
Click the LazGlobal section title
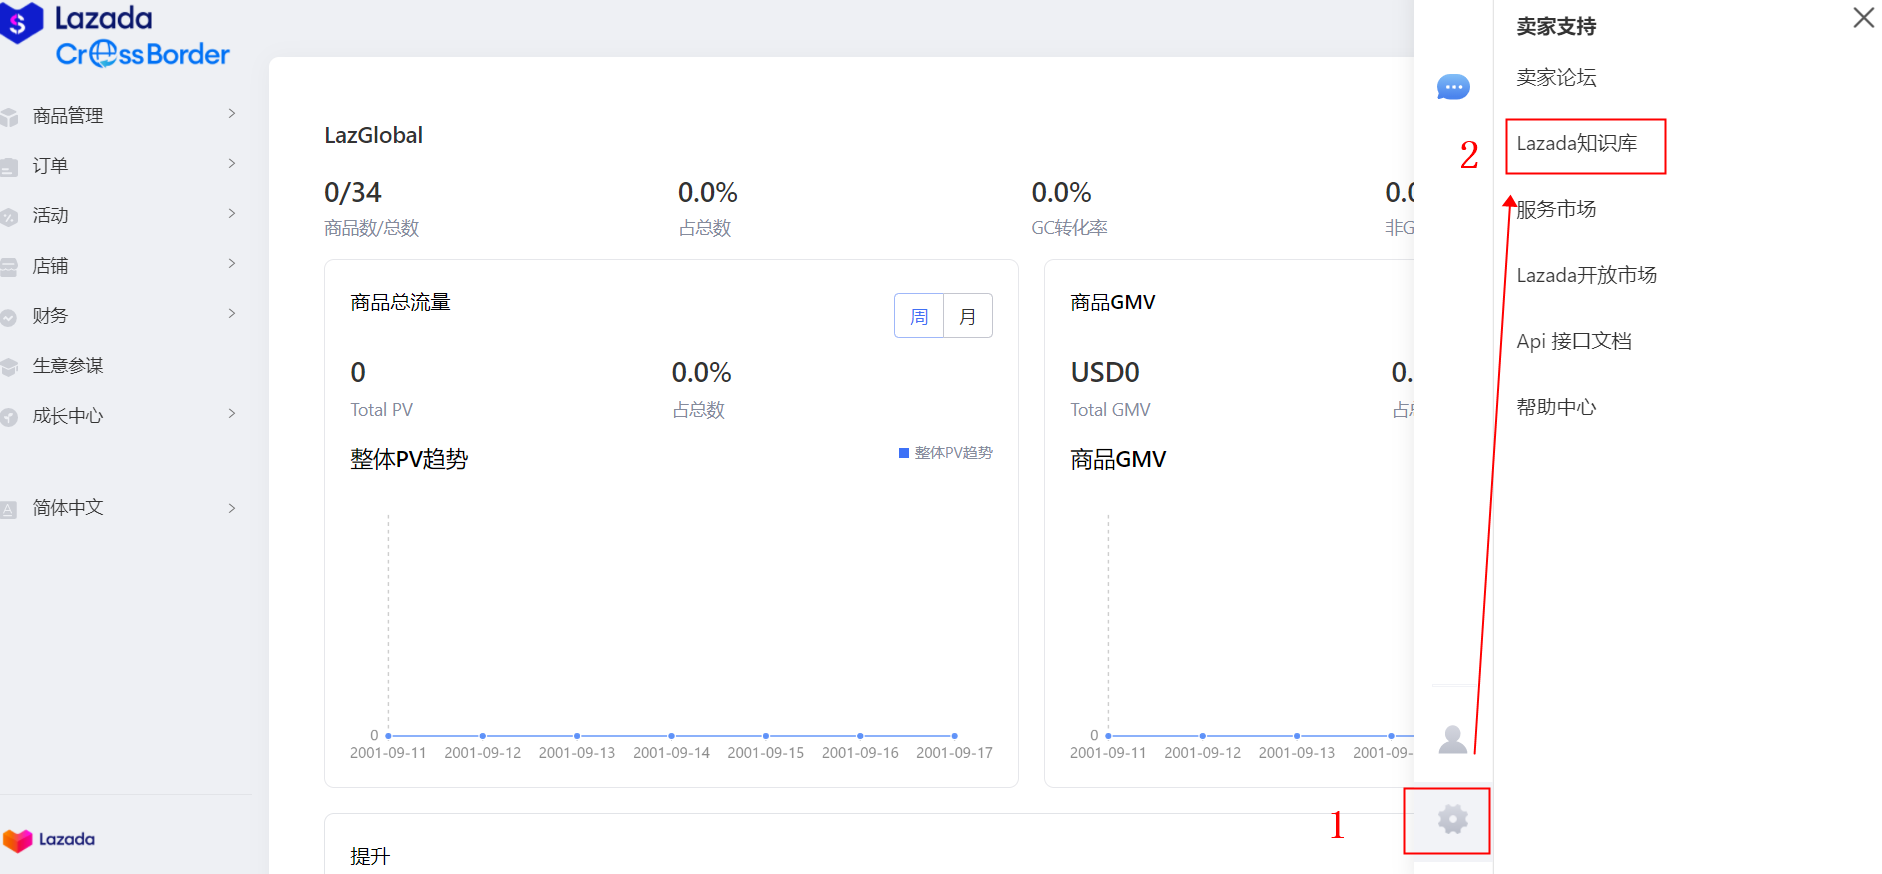tap(373, 135)
